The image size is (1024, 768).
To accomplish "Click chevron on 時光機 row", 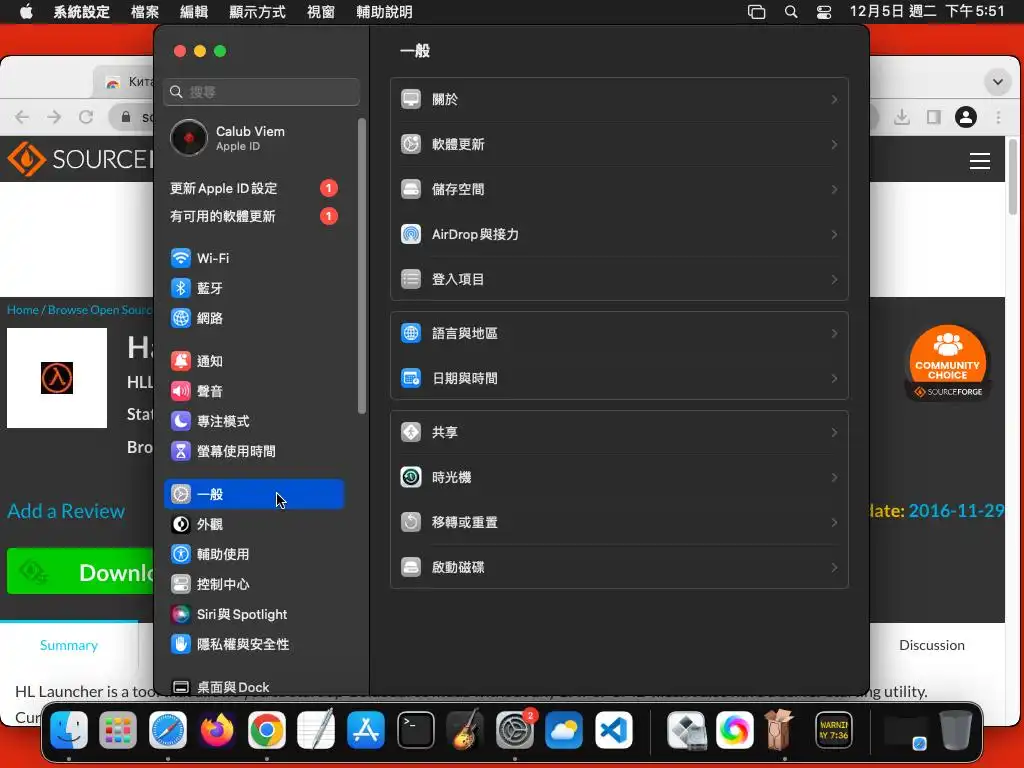I will (834, 477).
